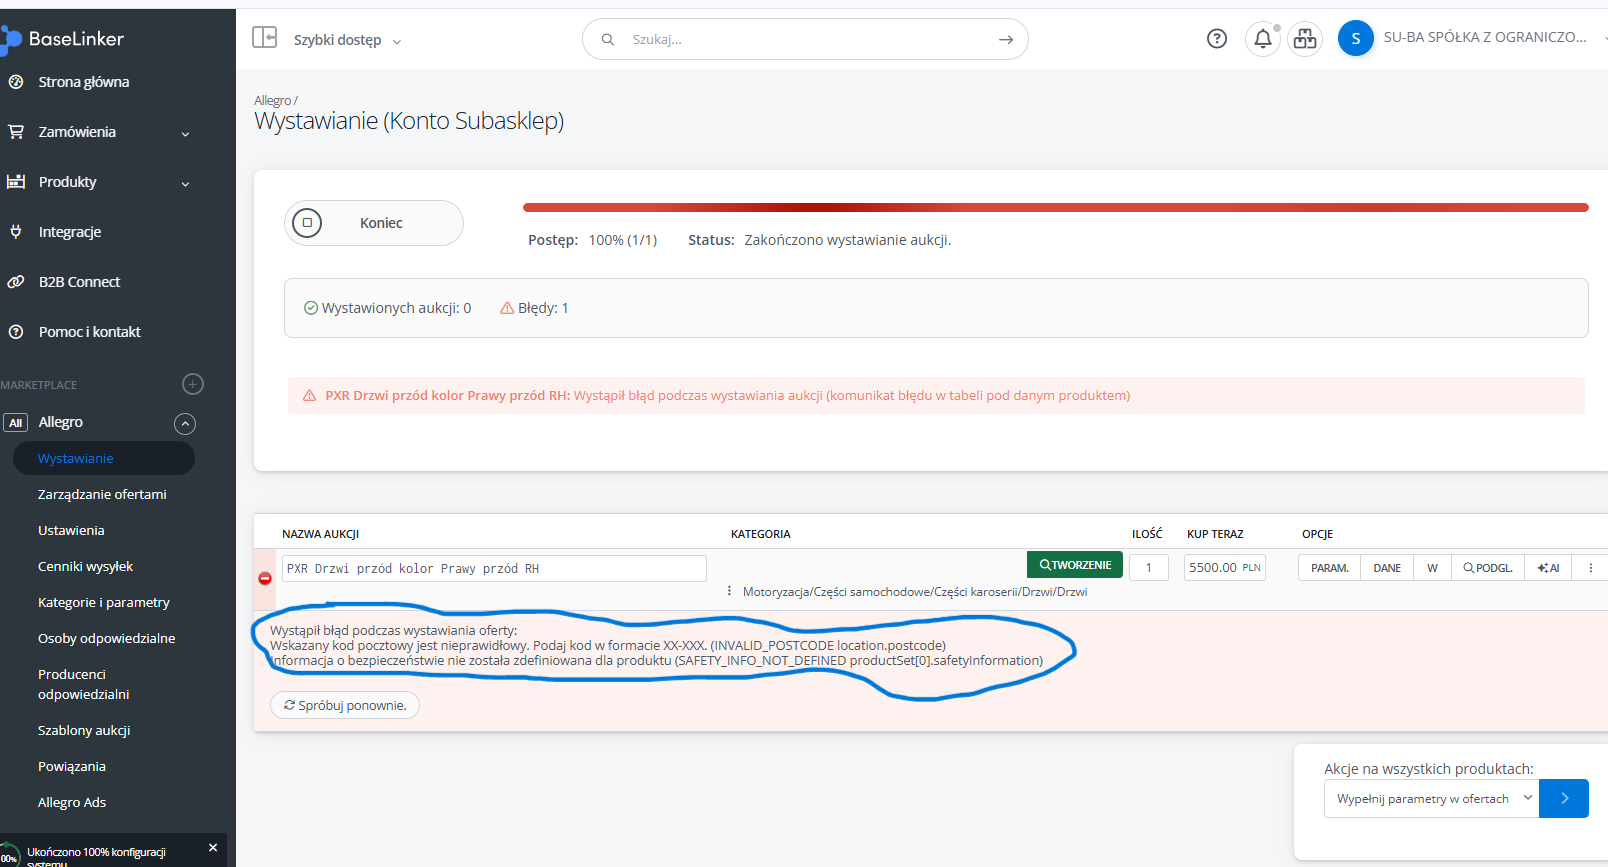Click the W button in options
1608x867 pixels.
1432,568
